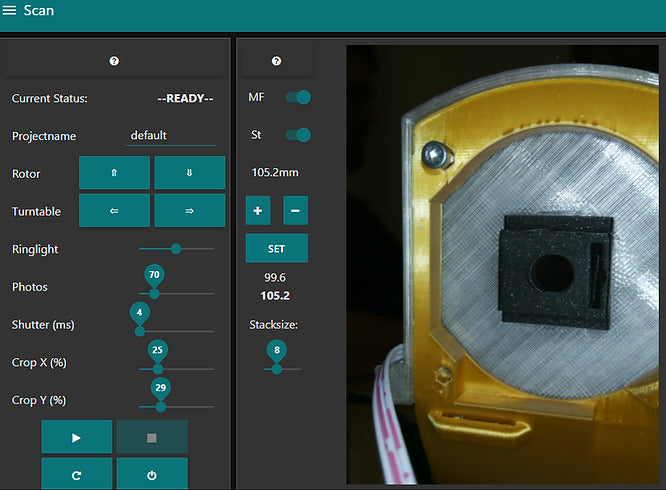Stop the scan with the stop button
The width and height of the screenshot is (666, 490).
pos(152,438)
